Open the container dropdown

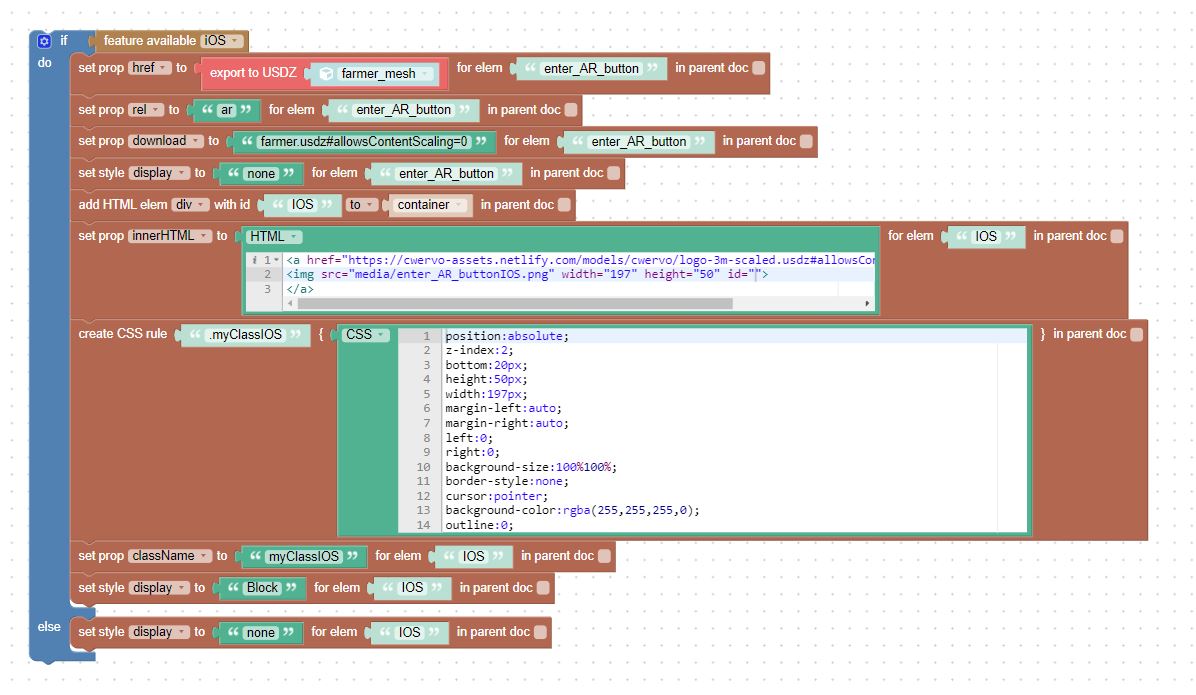430,204
